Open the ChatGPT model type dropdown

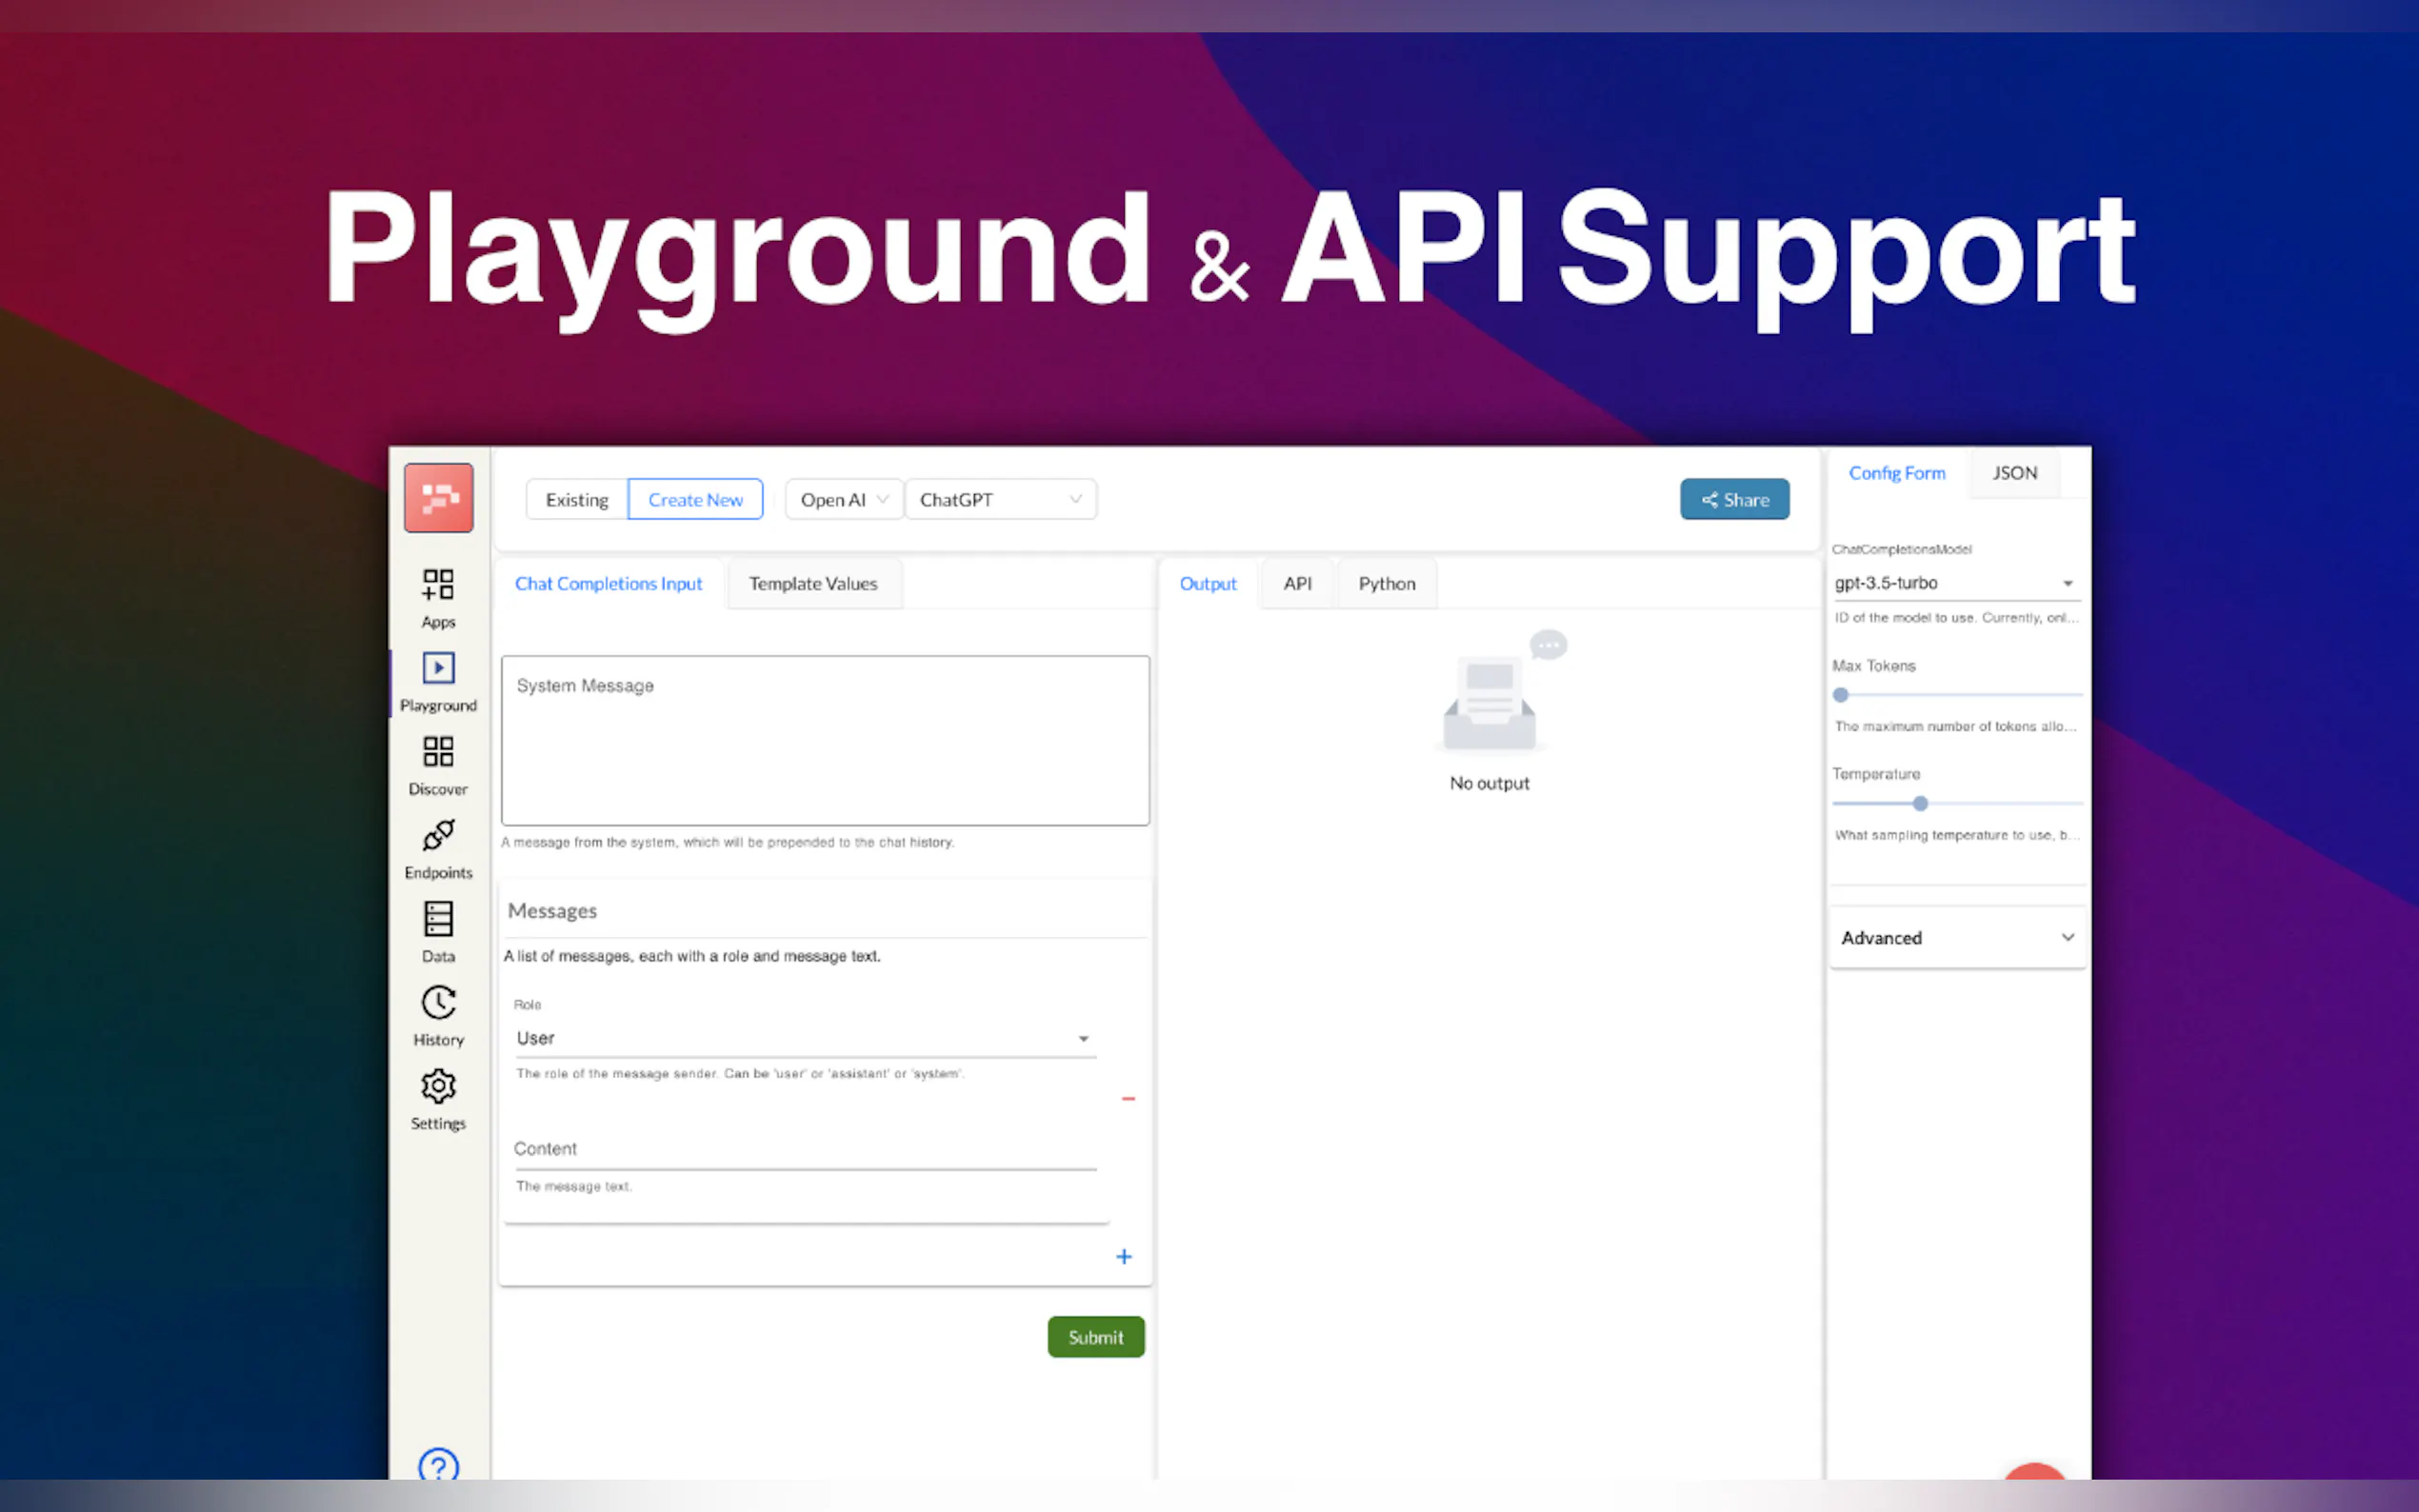[999, 500]
